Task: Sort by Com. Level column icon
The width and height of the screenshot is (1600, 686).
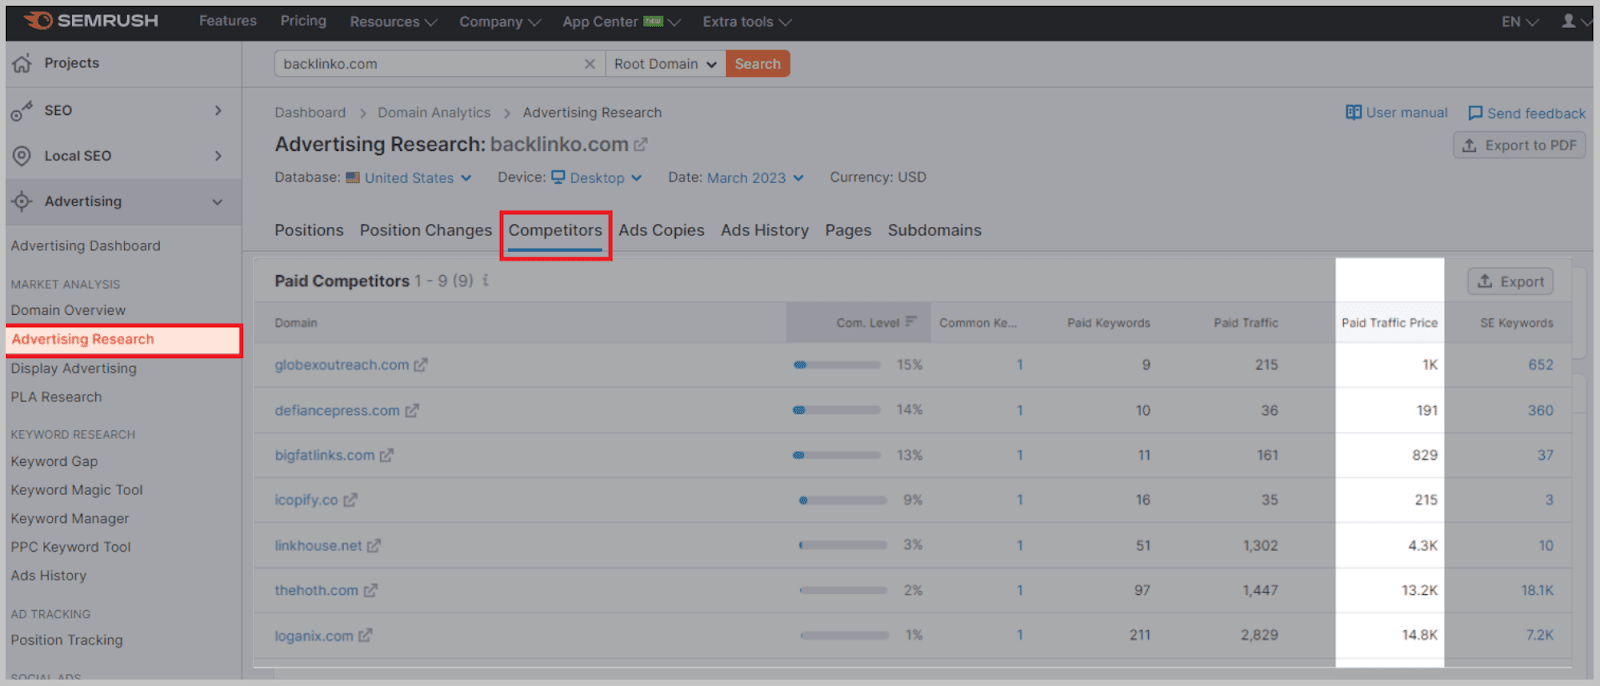Action: click(x=911, y=322)
